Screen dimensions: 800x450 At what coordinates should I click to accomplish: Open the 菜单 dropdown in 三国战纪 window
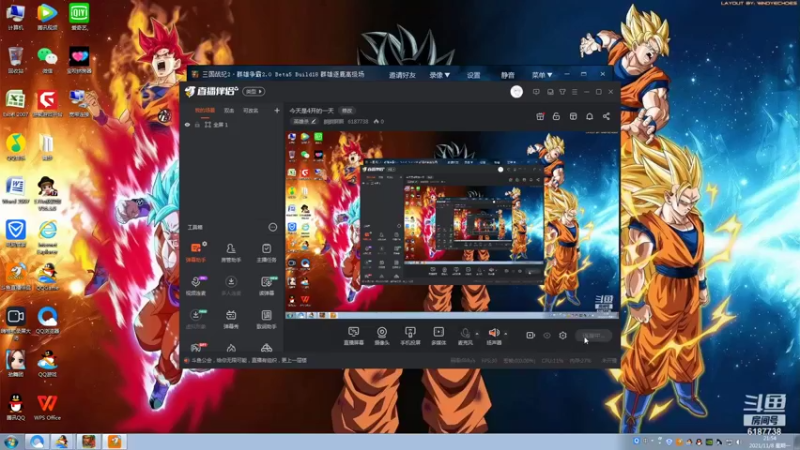click(542, 75)
